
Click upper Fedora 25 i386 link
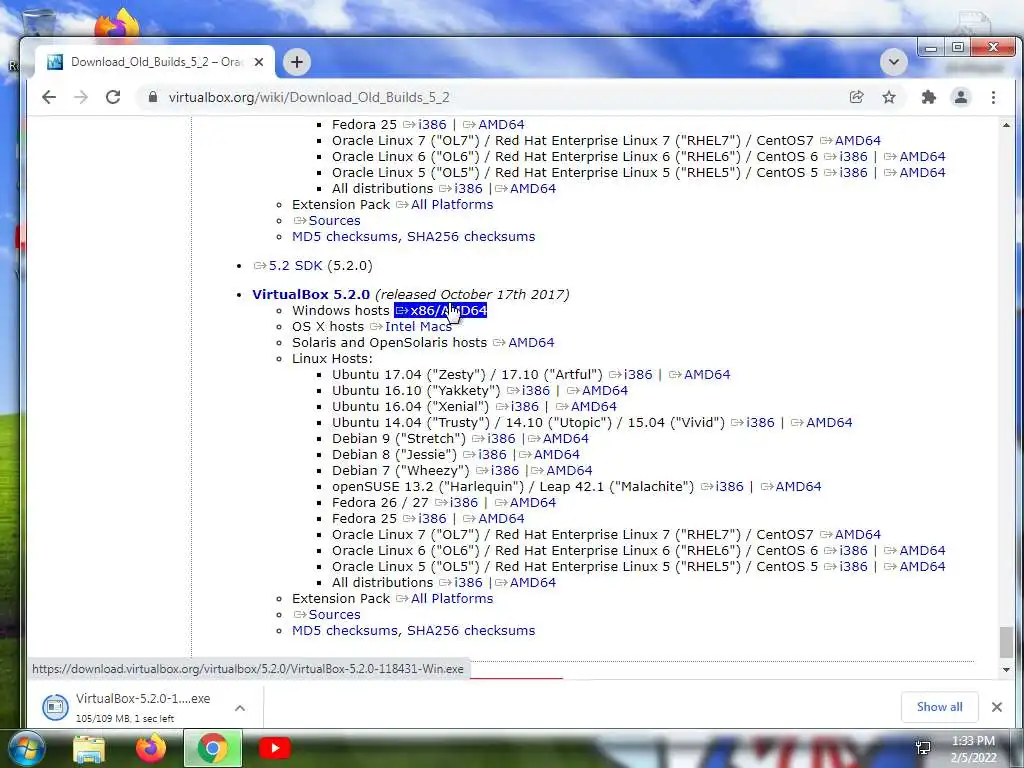click(424, 125)
